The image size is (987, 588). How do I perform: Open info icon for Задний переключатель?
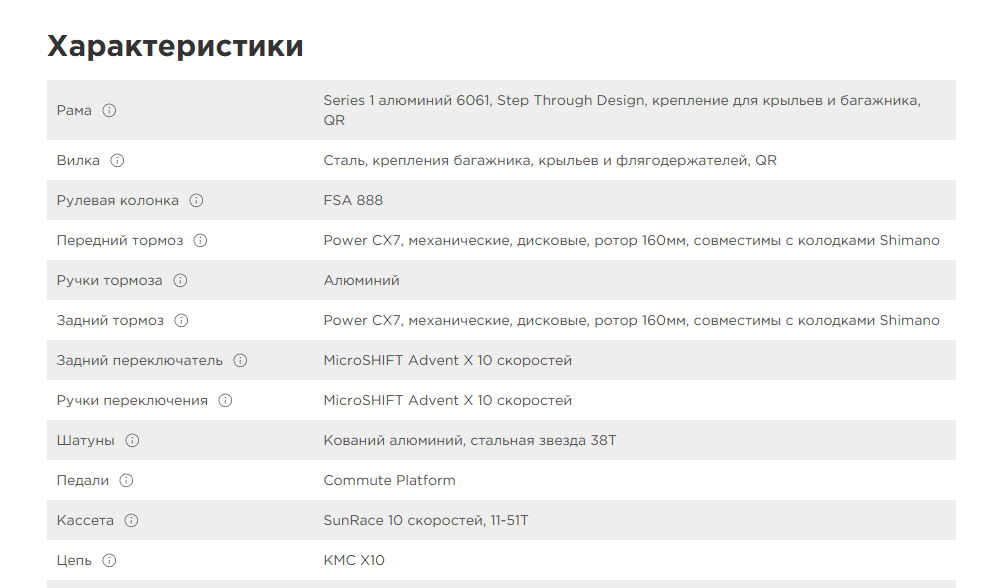click(241, 360)
